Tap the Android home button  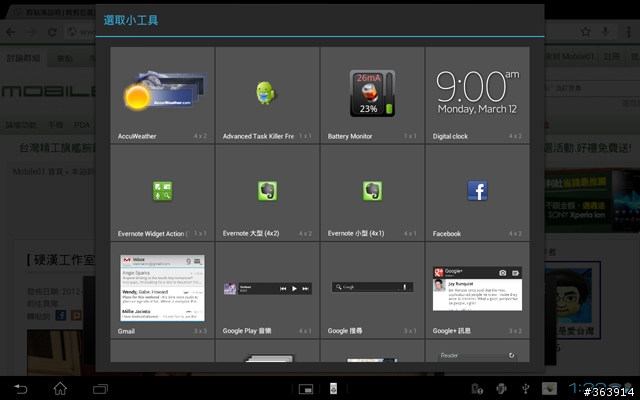[60, 389]
